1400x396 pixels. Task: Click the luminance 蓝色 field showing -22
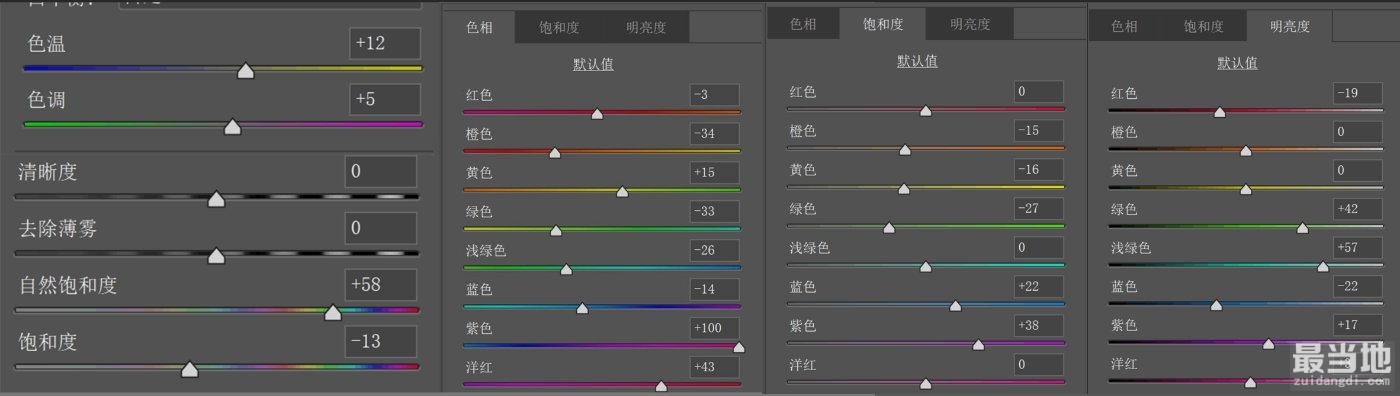coord(1359,287)
